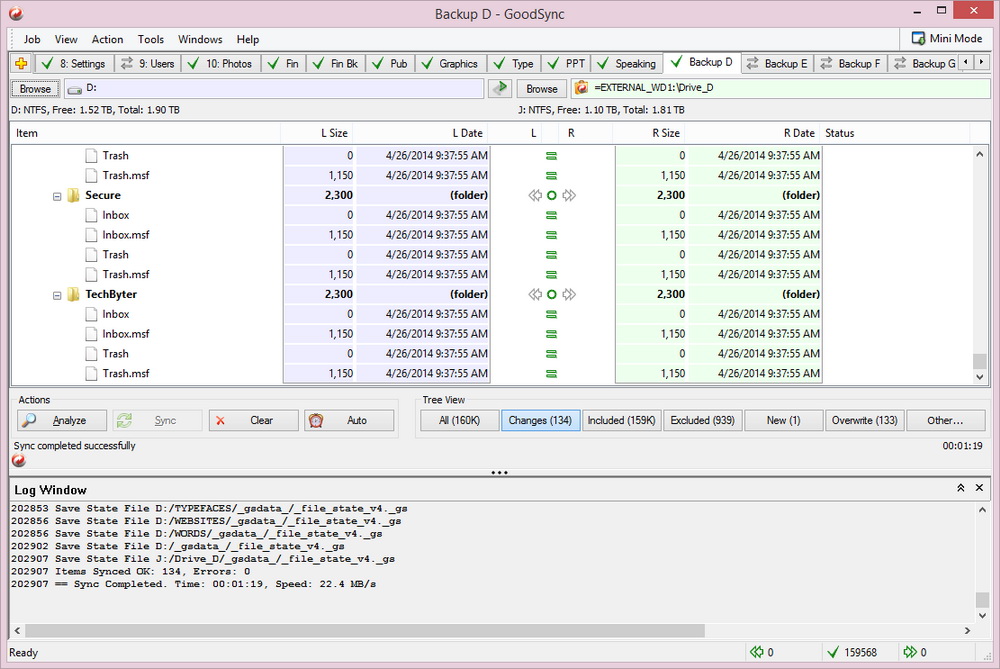Collapse the Secure folder tree node

[57, 196]
